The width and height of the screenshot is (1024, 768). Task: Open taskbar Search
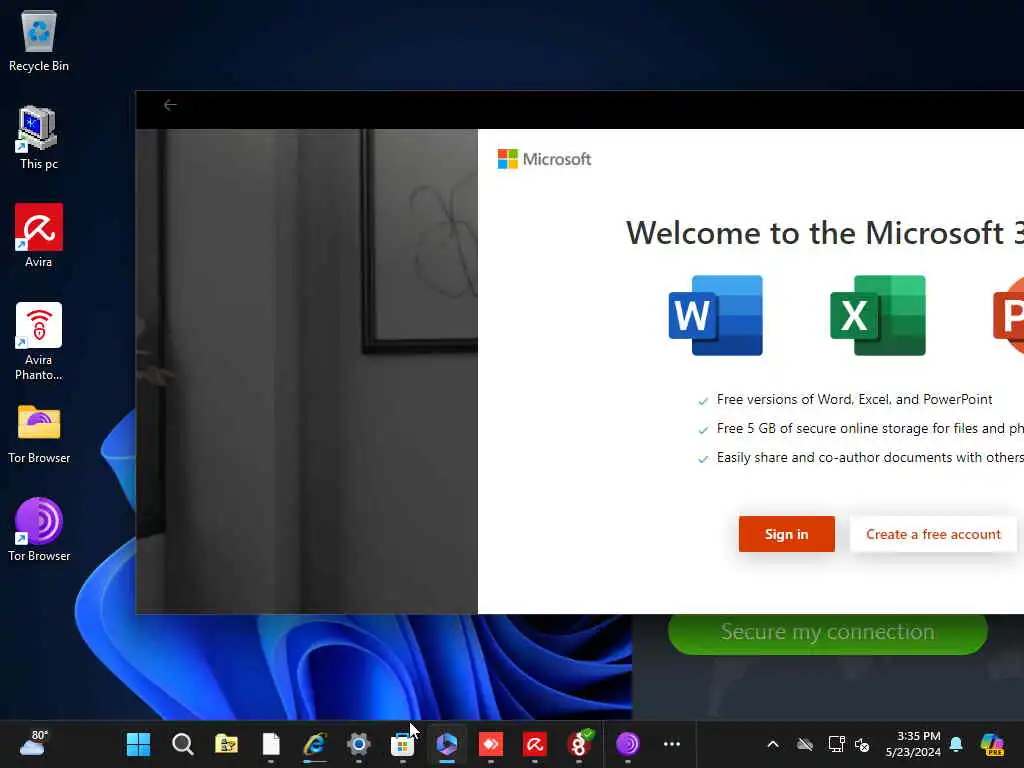183,744
